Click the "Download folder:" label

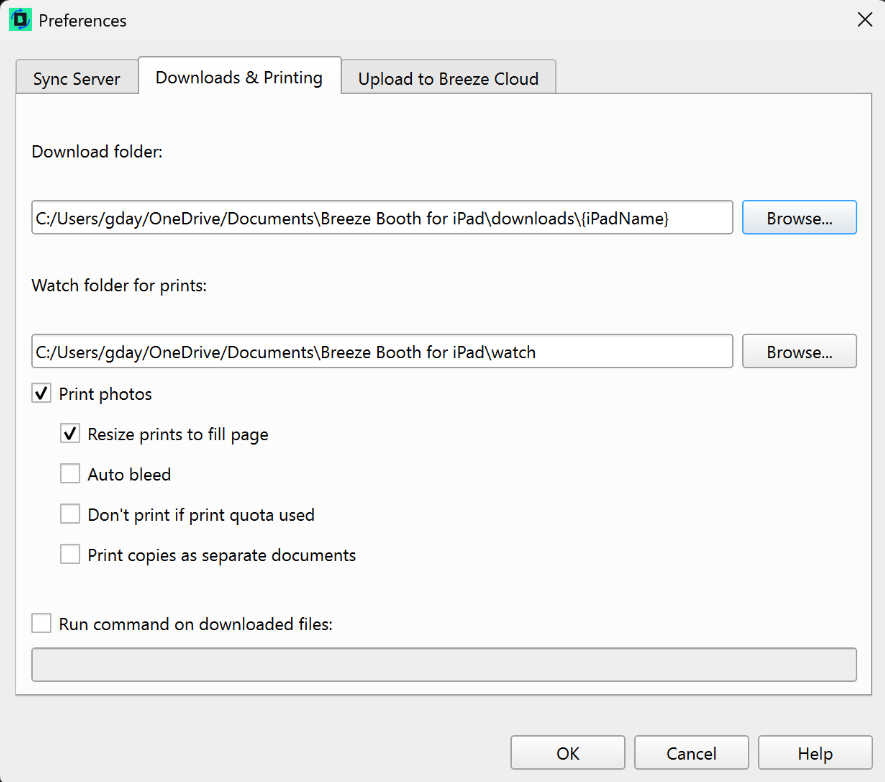[x=97, y=152]
